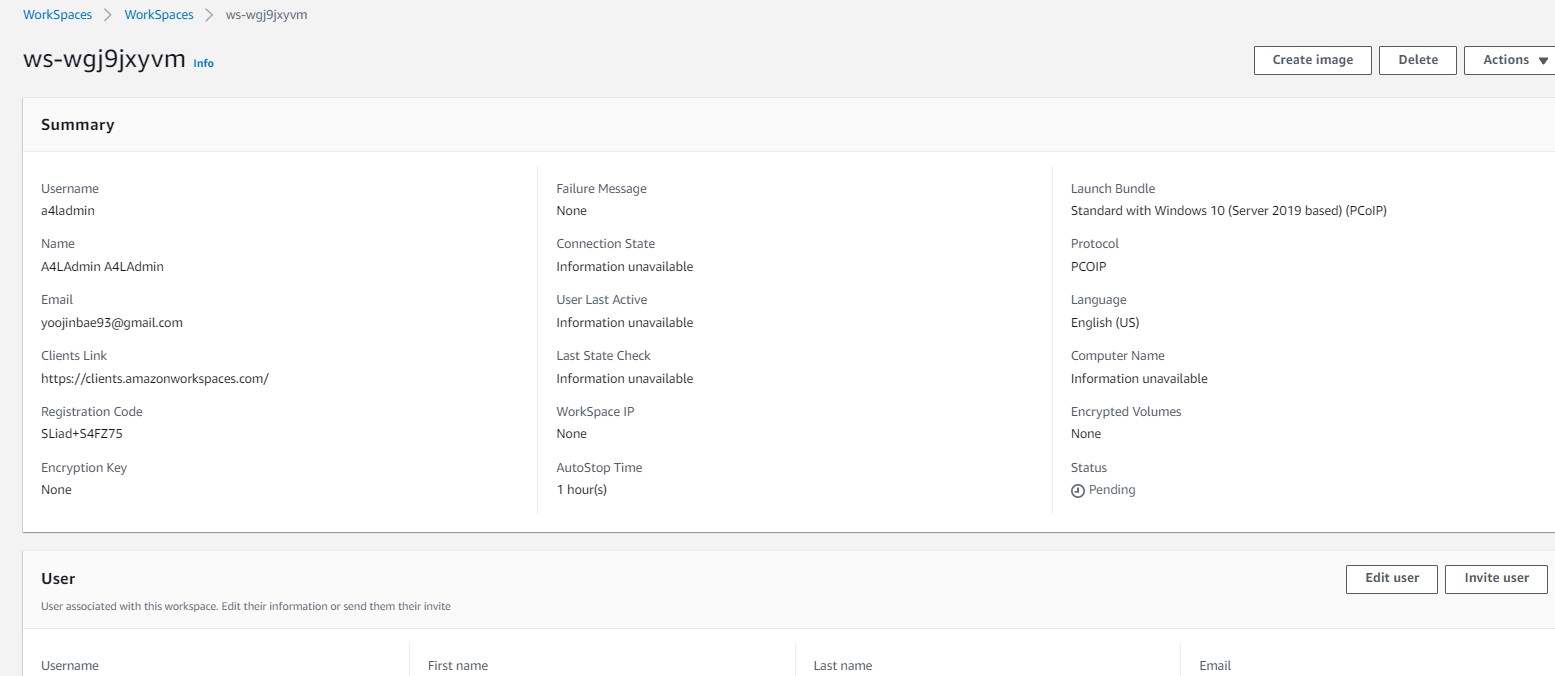The image size is (1555, 676).
Task: Sort the table by First name column
Action: coord(456,665)
